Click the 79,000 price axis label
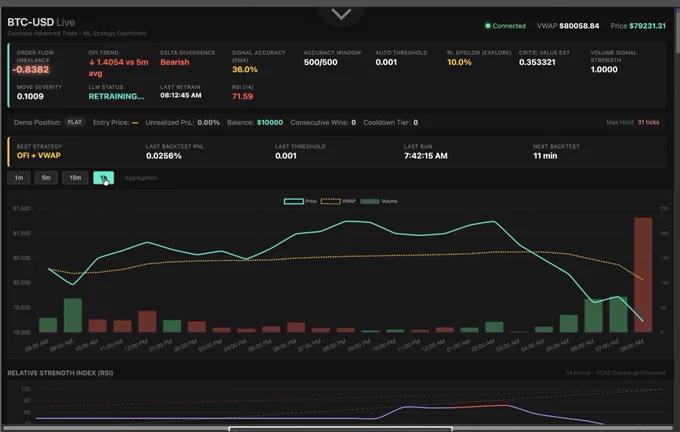 coord(22,332)
